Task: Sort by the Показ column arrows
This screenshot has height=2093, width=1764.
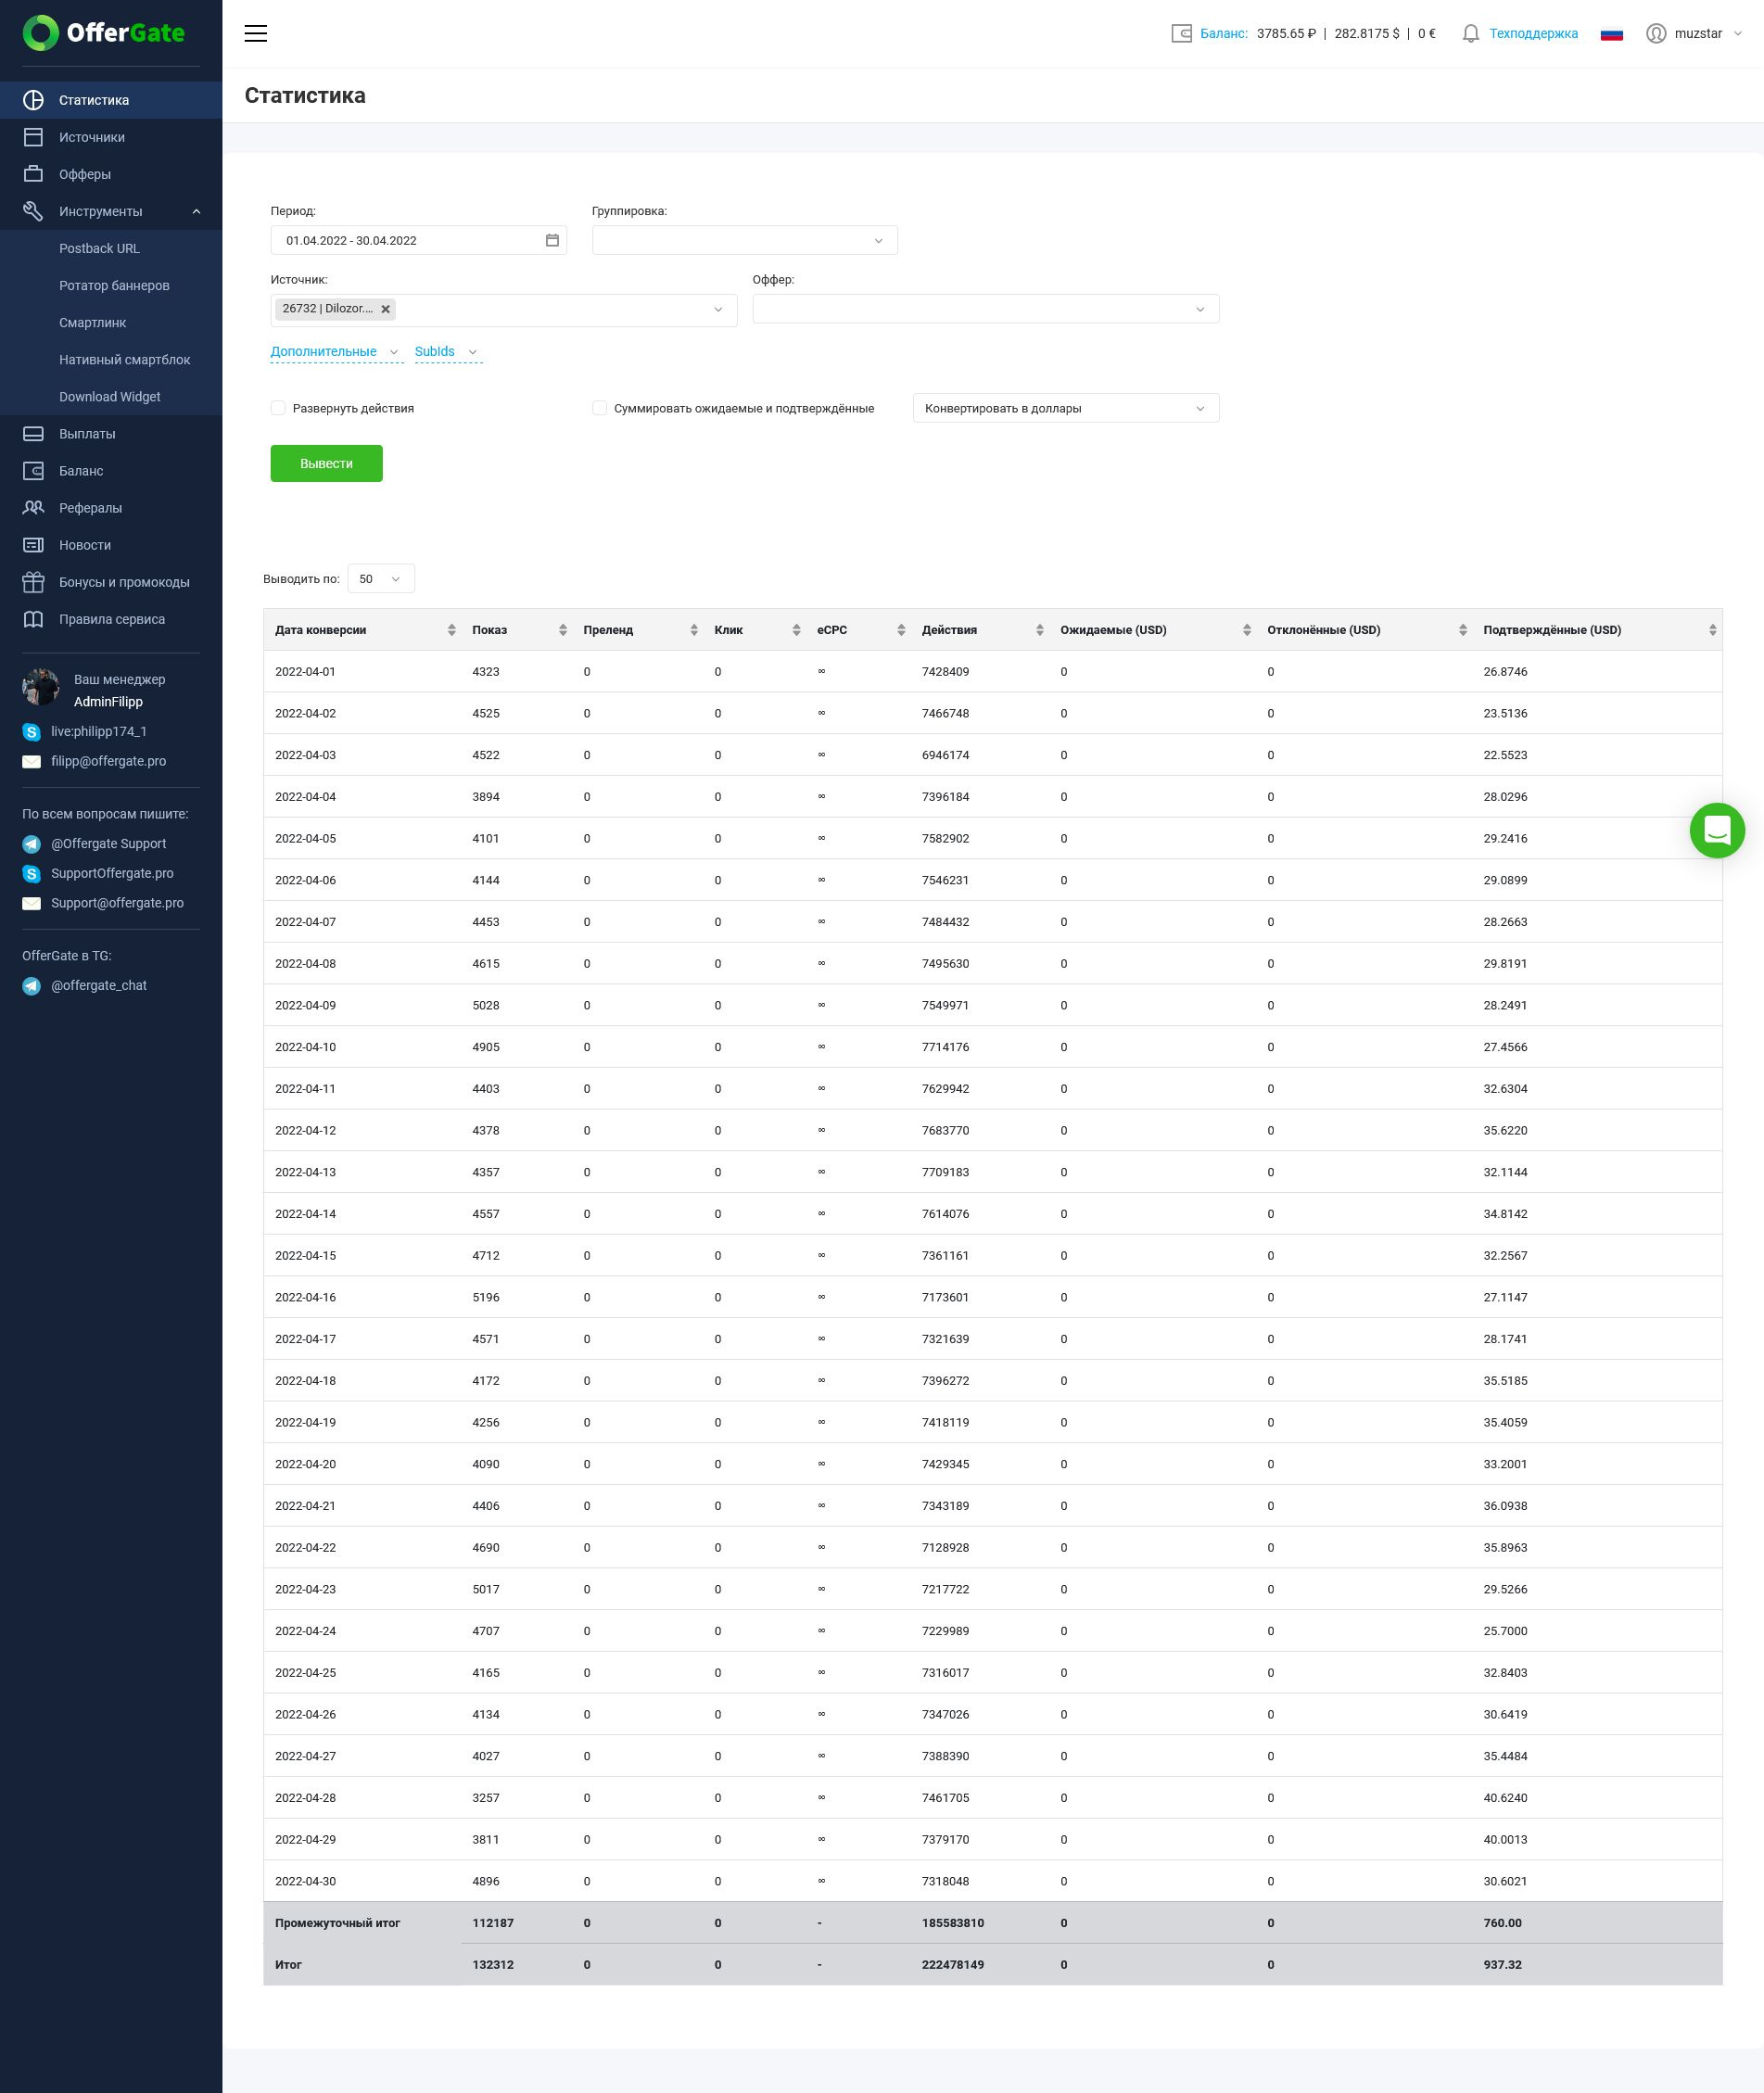Action: point(563,630)
